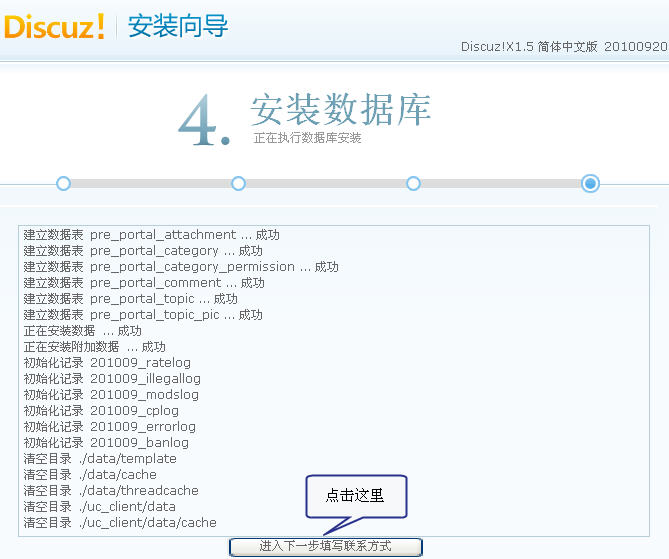Click the 正在安装附加数据 ... 成功 line
Image resolution: width=669 pixels, height=559 pixels.
click(94, 347)
